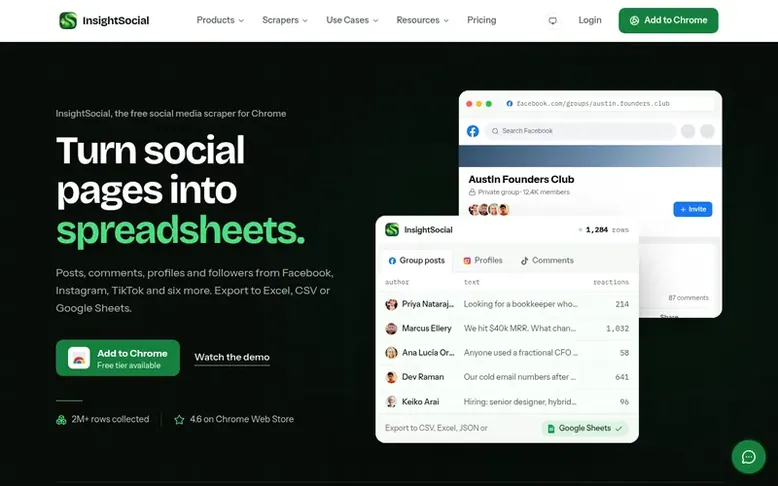Click Ana Lucia Or... avatar

coord(391,353)
